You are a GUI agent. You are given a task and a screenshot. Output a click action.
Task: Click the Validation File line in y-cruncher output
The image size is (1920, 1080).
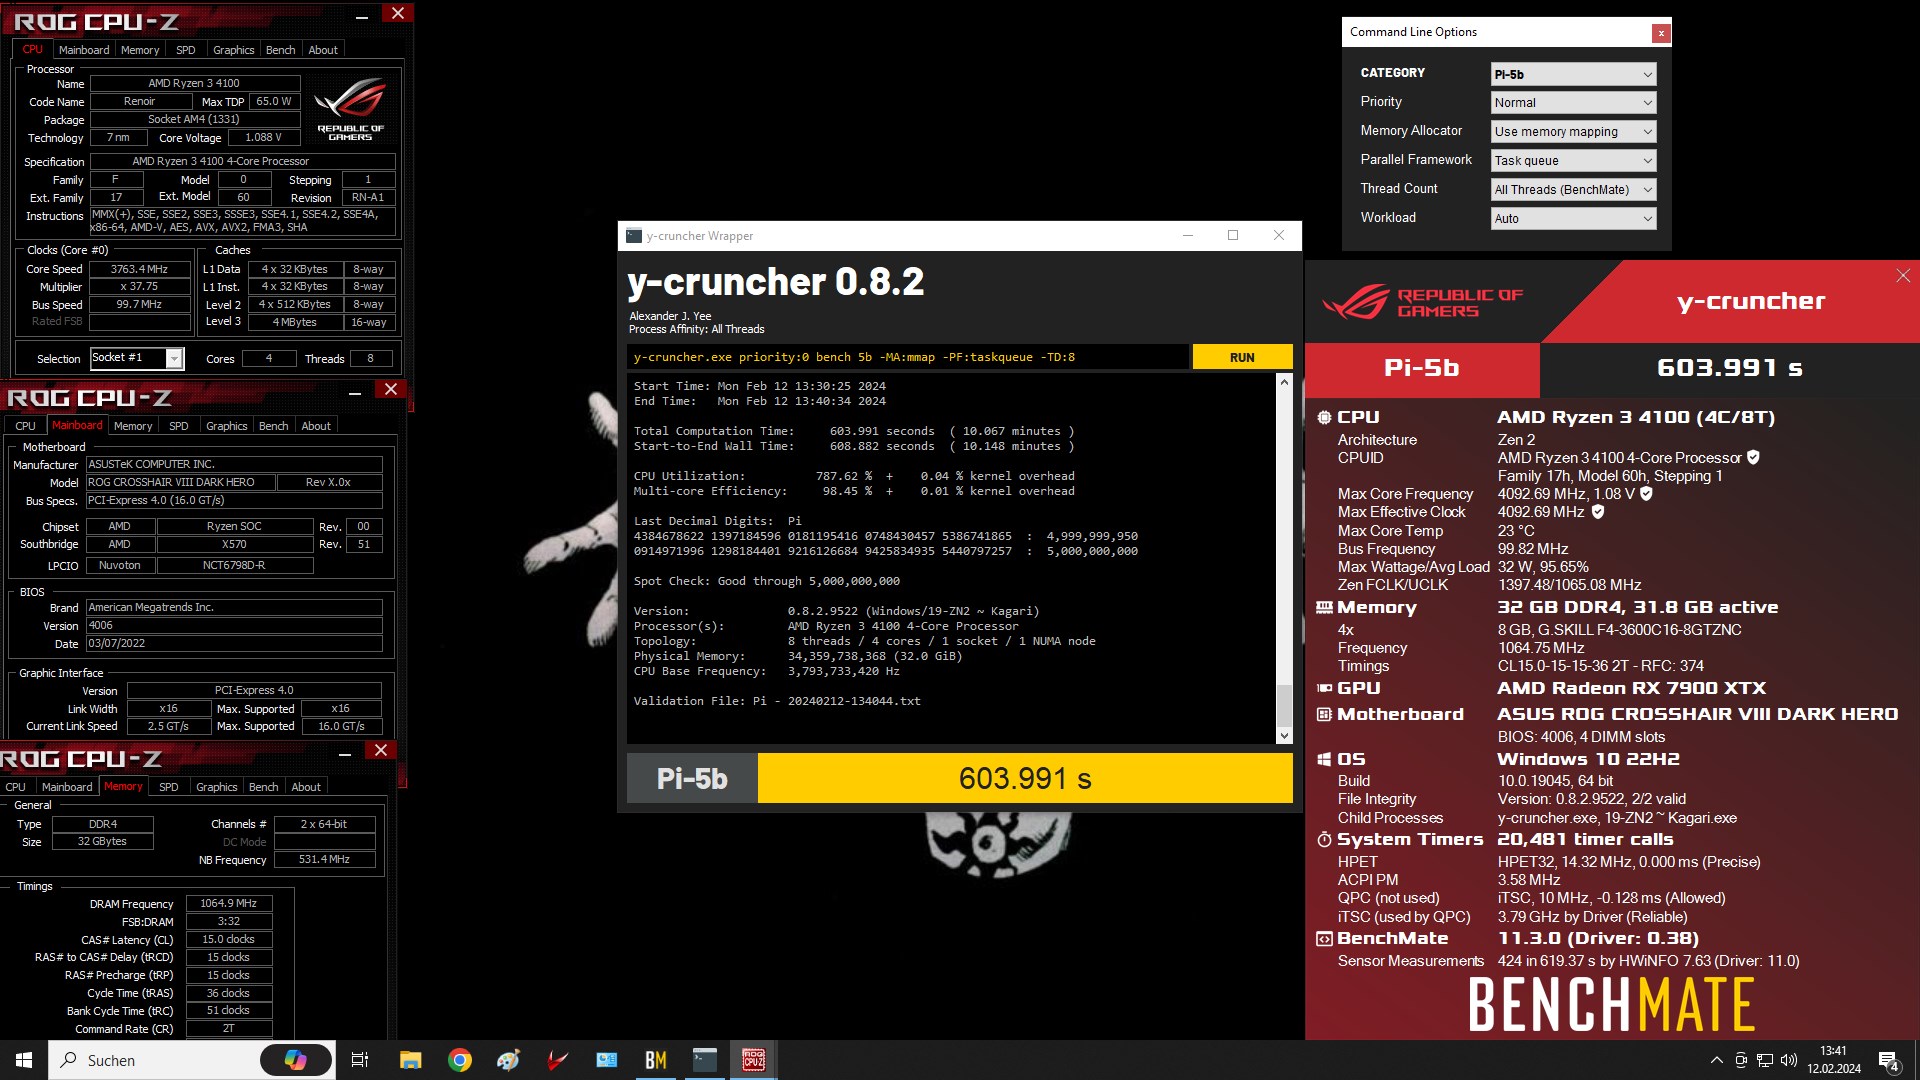pos(777,701)
